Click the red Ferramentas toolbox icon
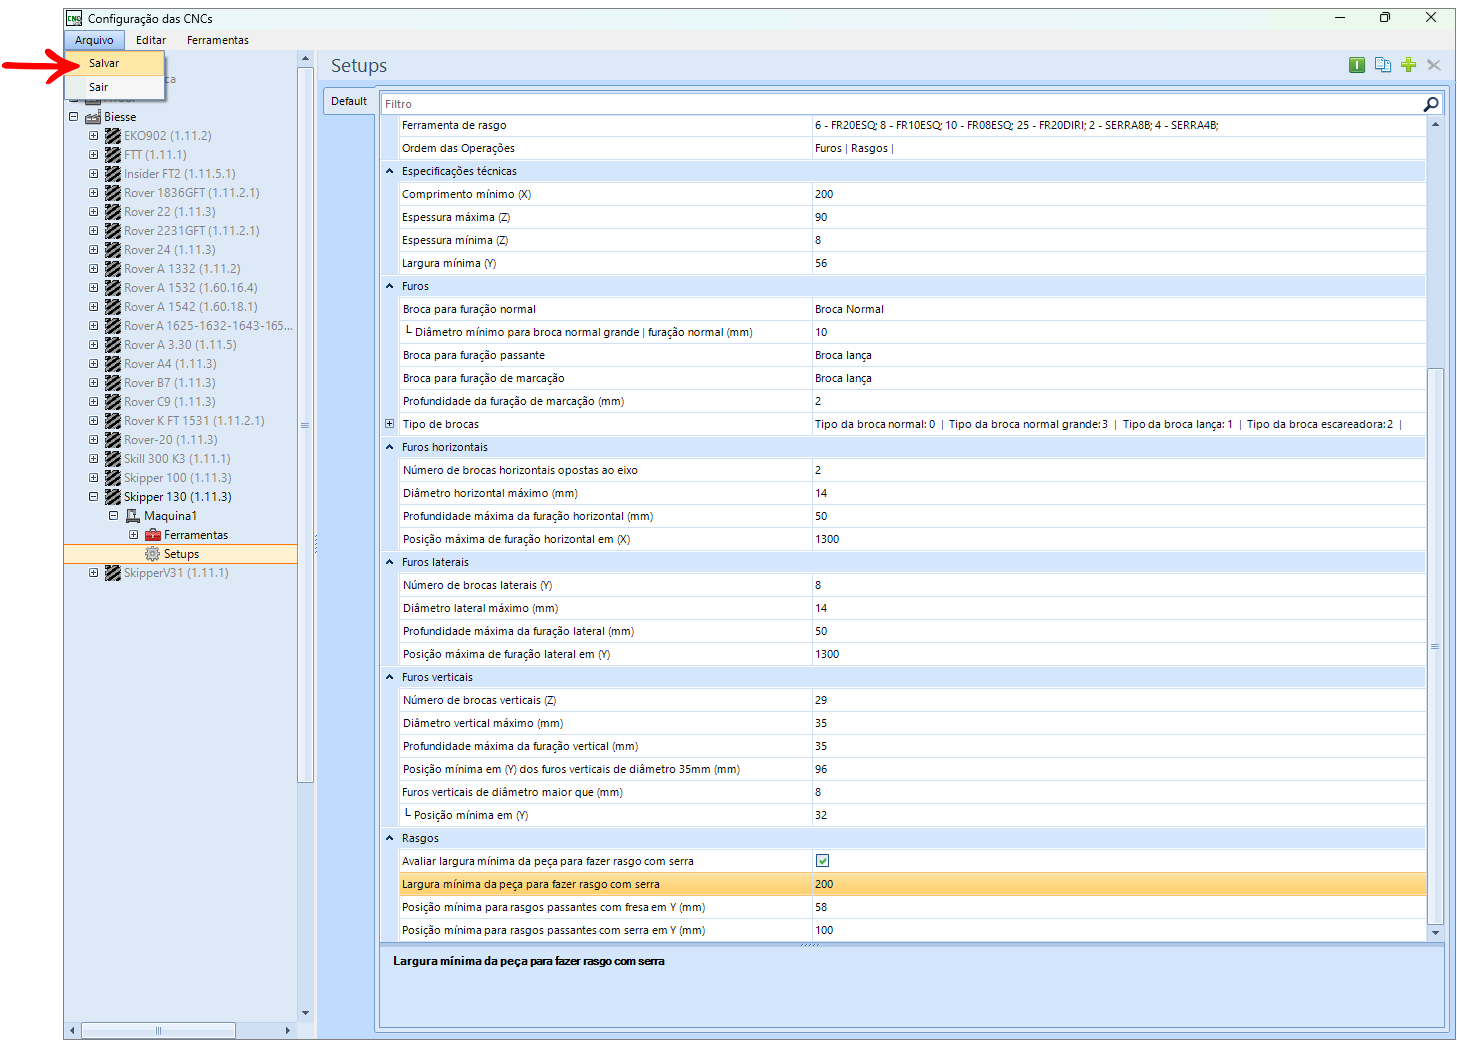The image size is (1457, 1046). click(153, 535)
